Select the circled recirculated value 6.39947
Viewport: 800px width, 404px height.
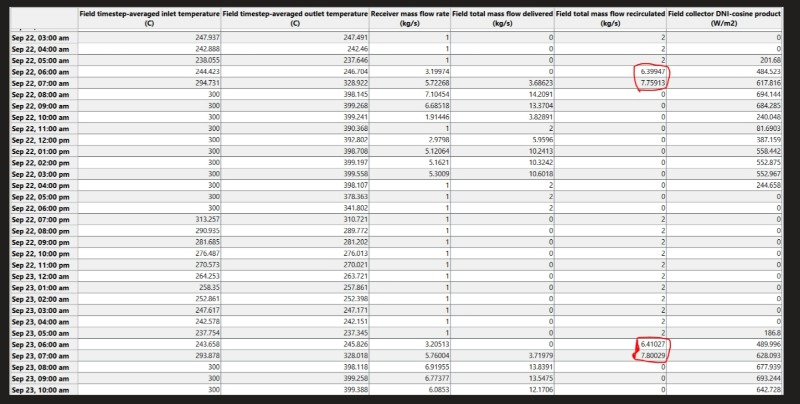(647, 72)
